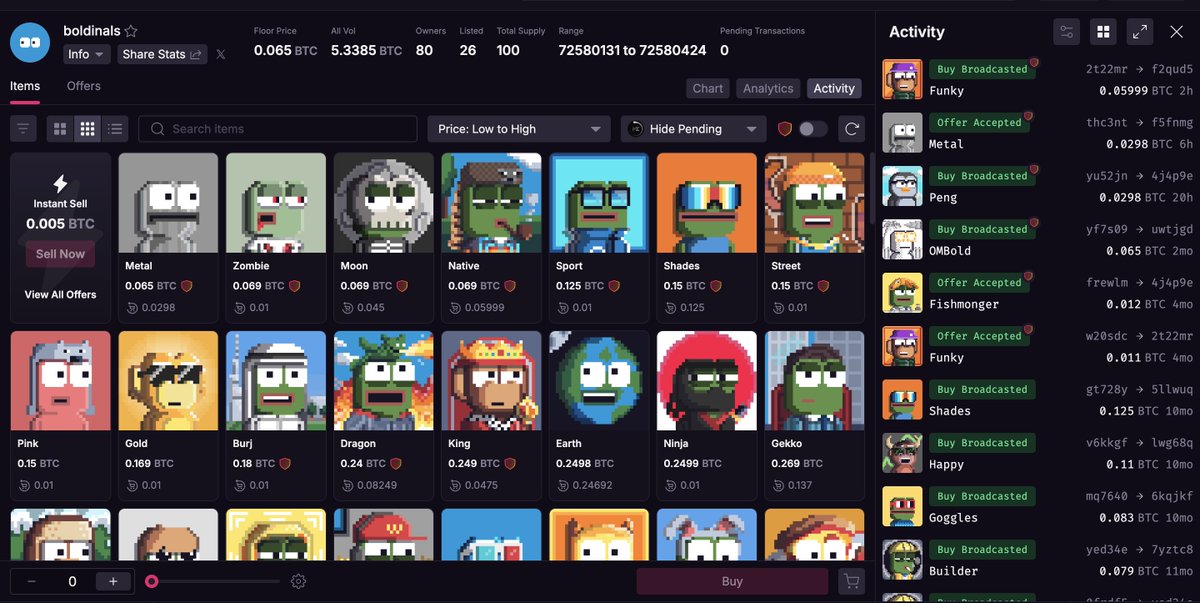
Task: Click the Funky avatar in Buy Broadcasted activity
Action: click(902, 79)
